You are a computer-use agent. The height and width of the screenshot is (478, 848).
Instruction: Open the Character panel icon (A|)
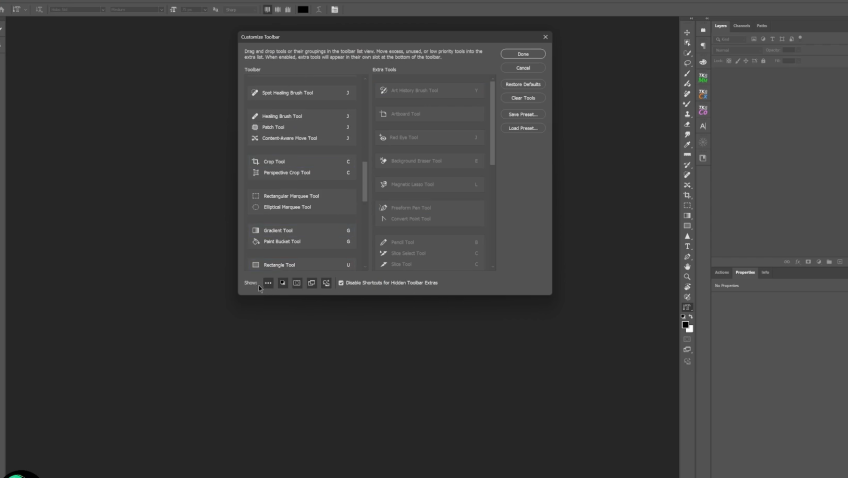[703, 126]
